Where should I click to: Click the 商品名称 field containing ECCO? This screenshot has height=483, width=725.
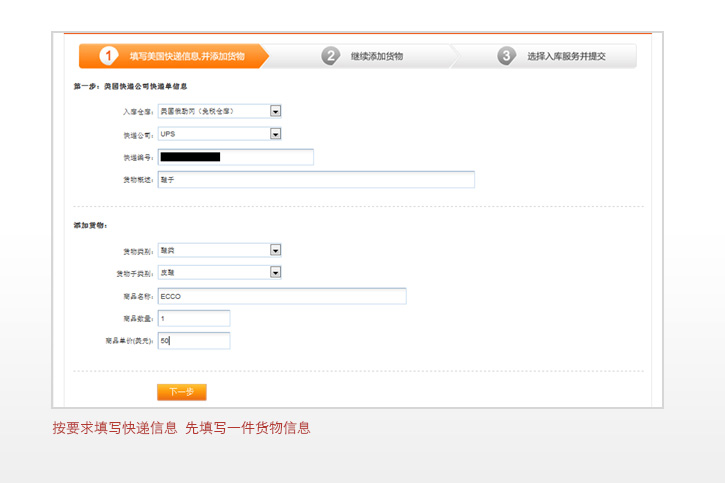point(281,296)
